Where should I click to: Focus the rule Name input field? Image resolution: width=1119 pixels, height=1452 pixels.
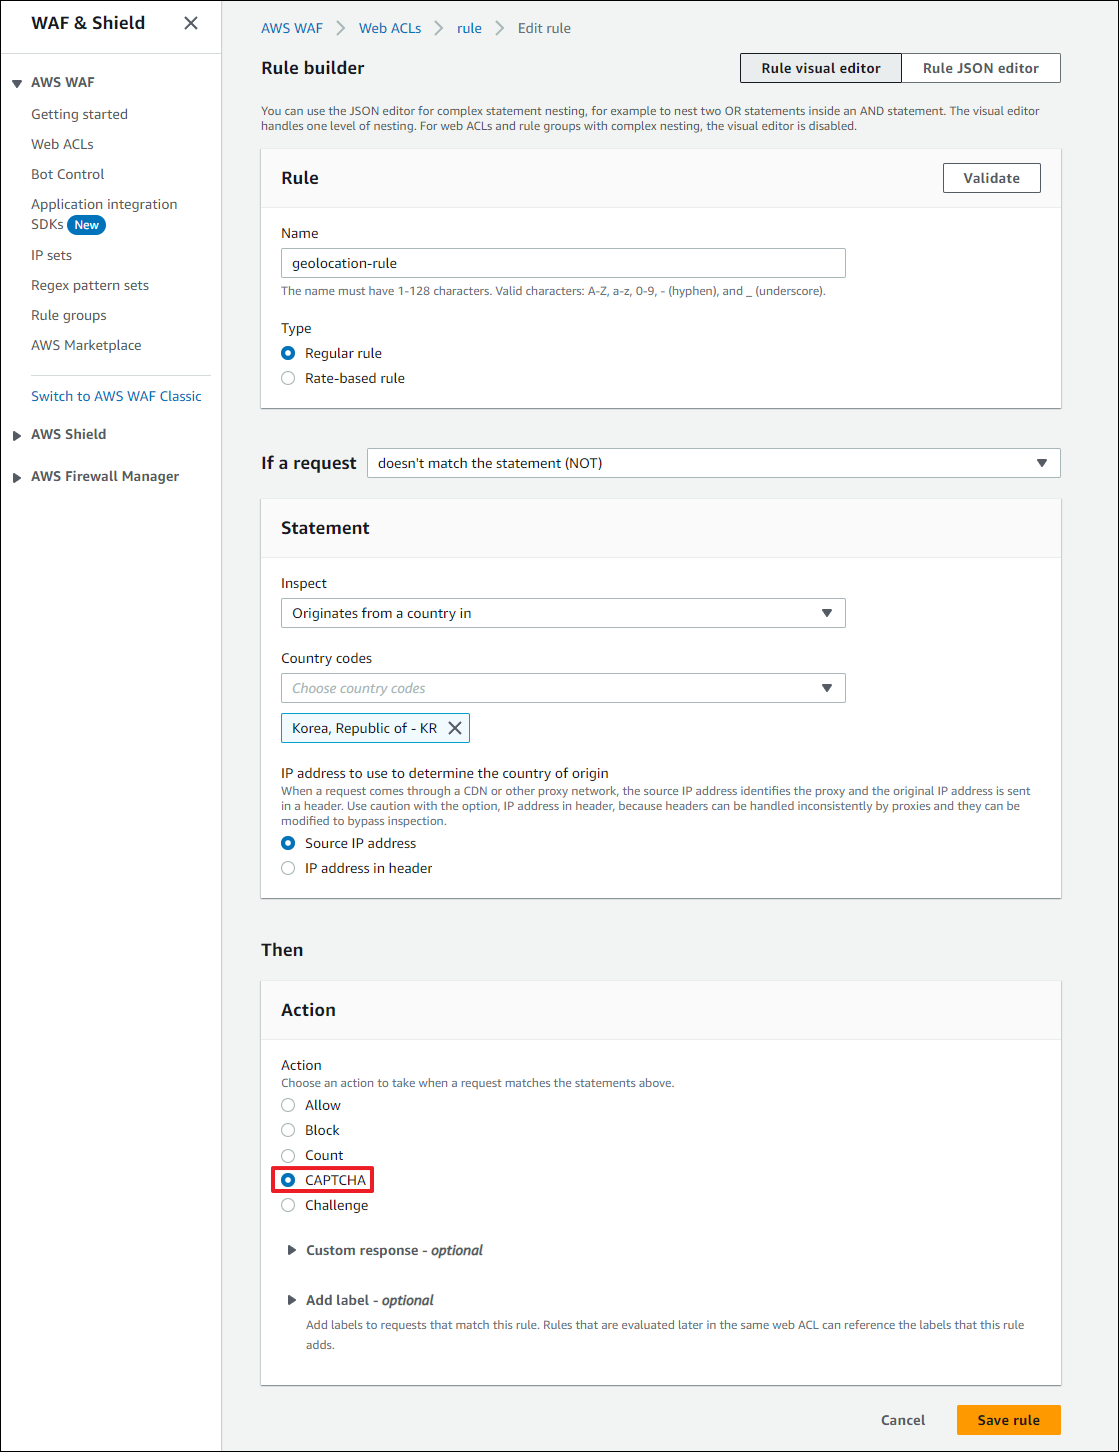point(563,263)
